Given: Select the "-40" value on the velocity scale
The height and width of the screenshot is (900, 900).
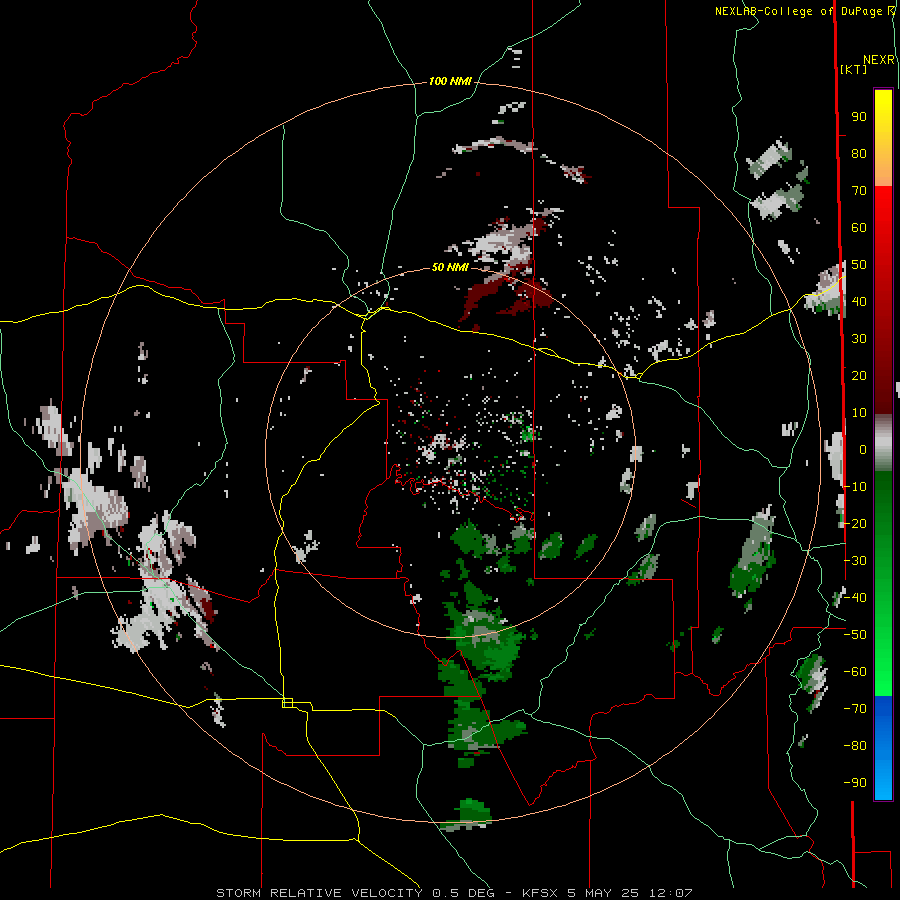Looking at the screenshot, I should pos(855,598).
